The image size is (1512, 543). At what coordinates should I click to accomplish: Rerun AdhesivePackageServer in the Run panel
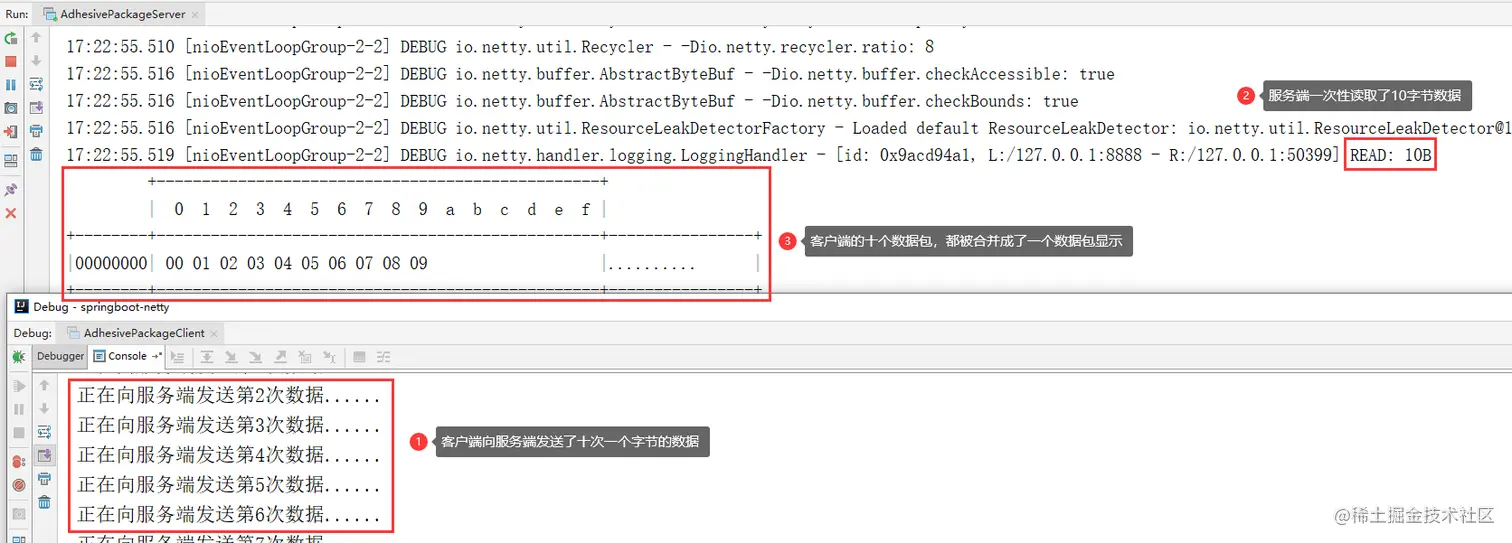(11, 38)
